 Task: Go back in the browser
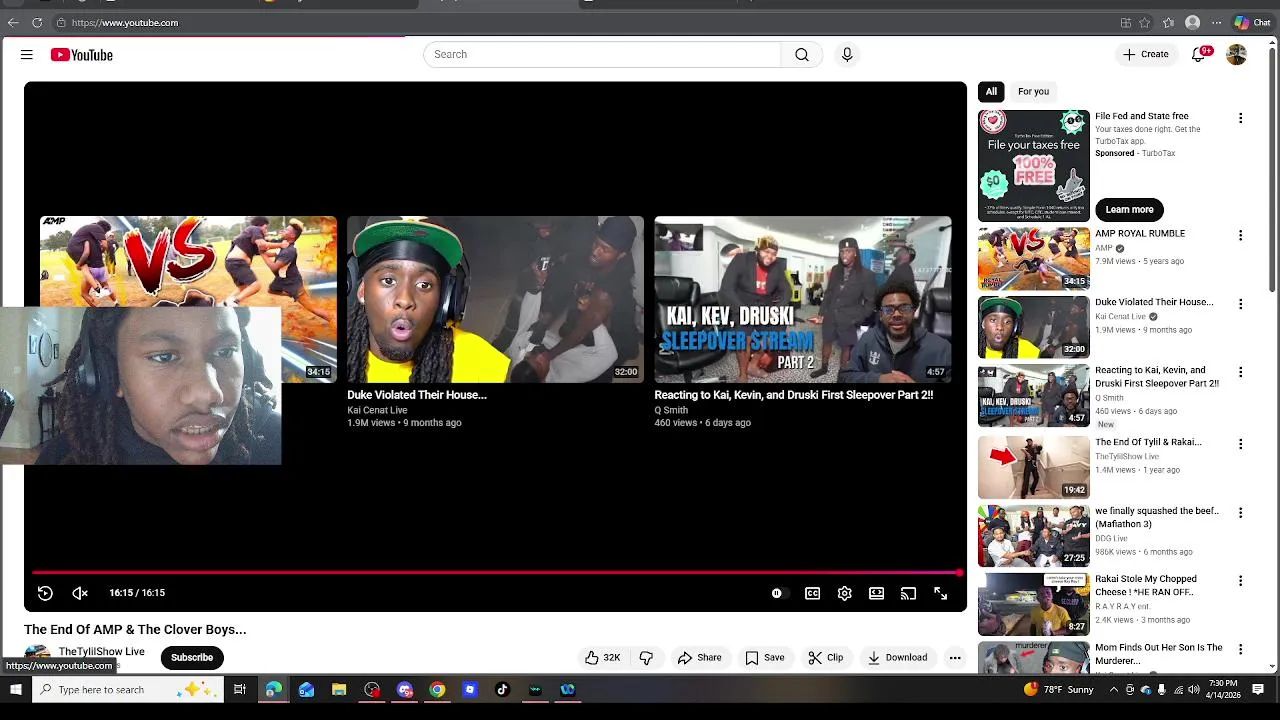click(x=13, y=23)
